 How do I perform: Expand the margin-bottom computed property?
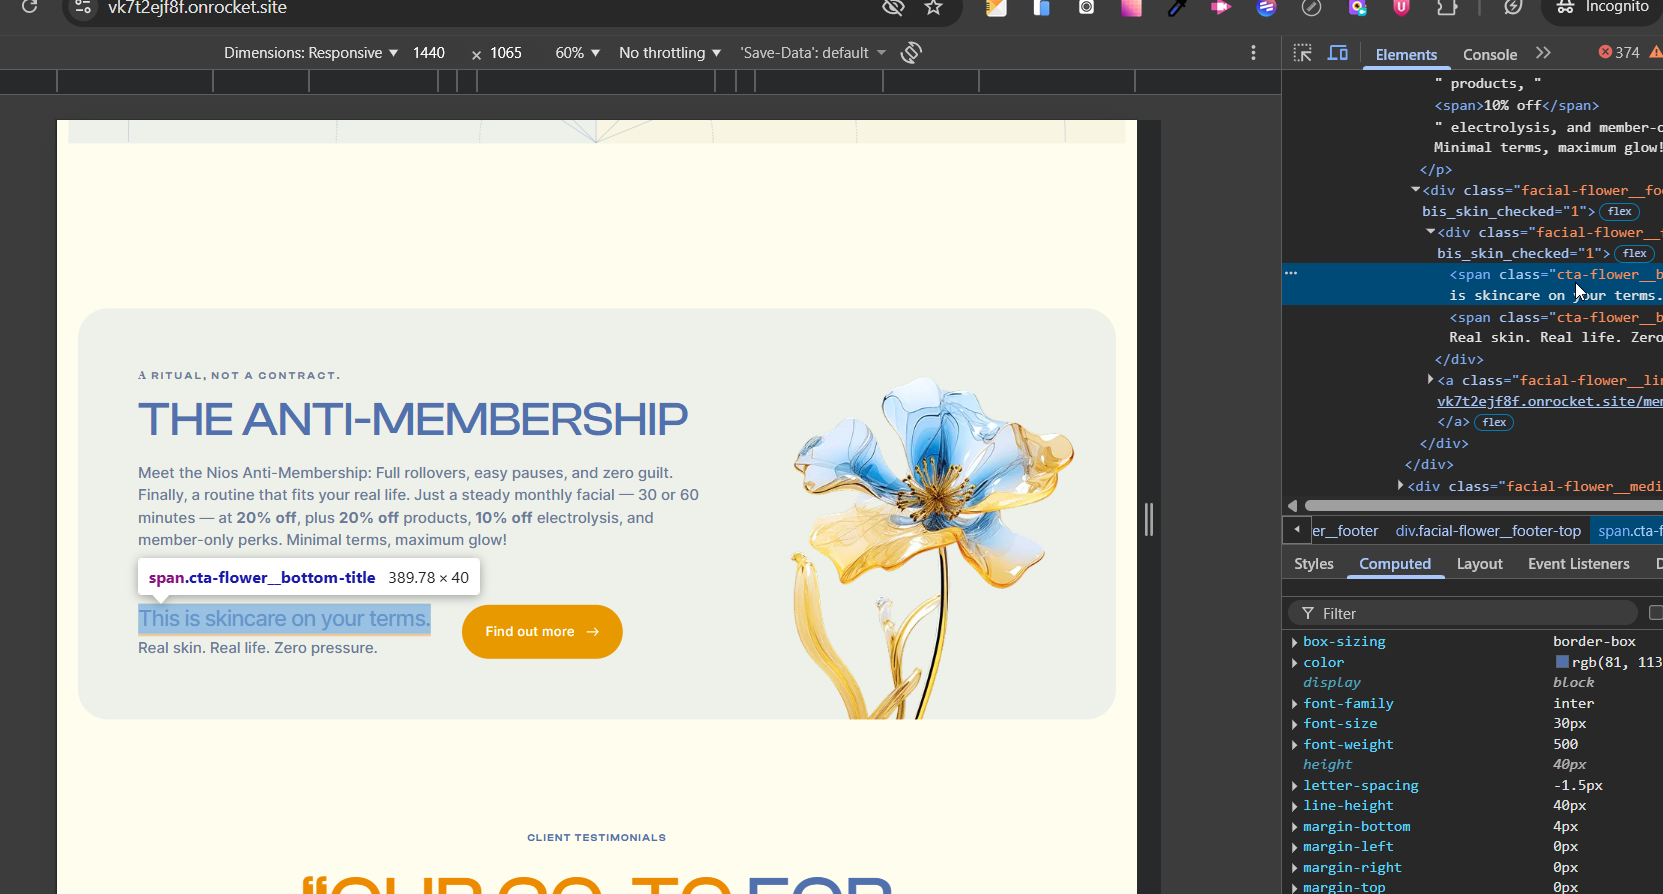1294,827
